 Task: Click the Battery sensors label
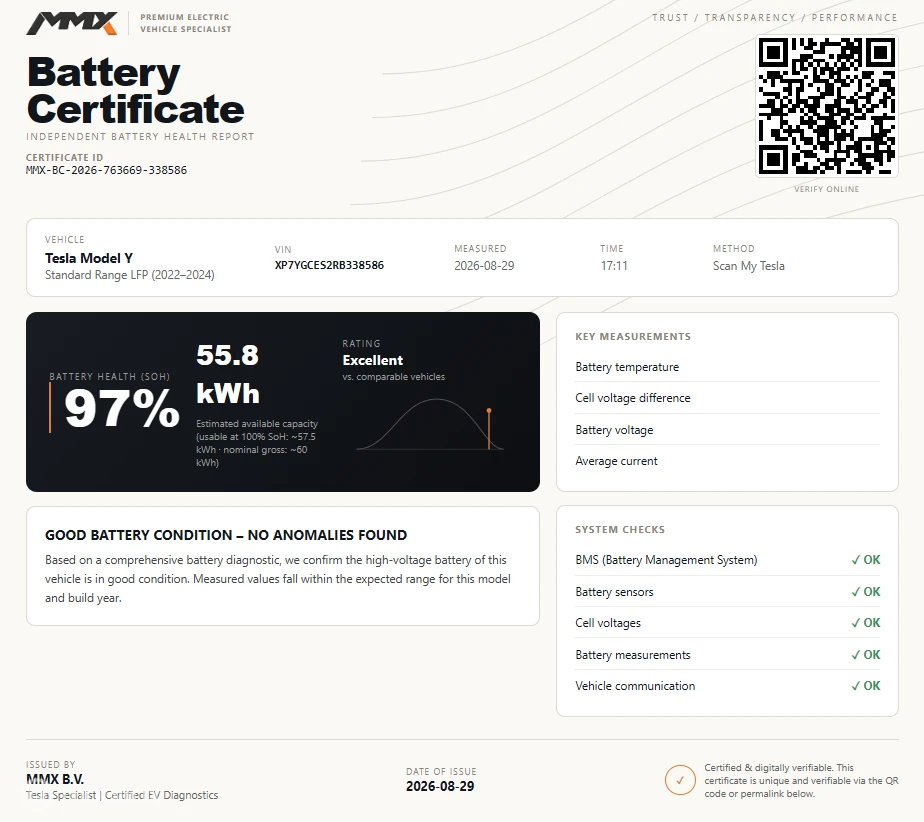tap(614, 592)
